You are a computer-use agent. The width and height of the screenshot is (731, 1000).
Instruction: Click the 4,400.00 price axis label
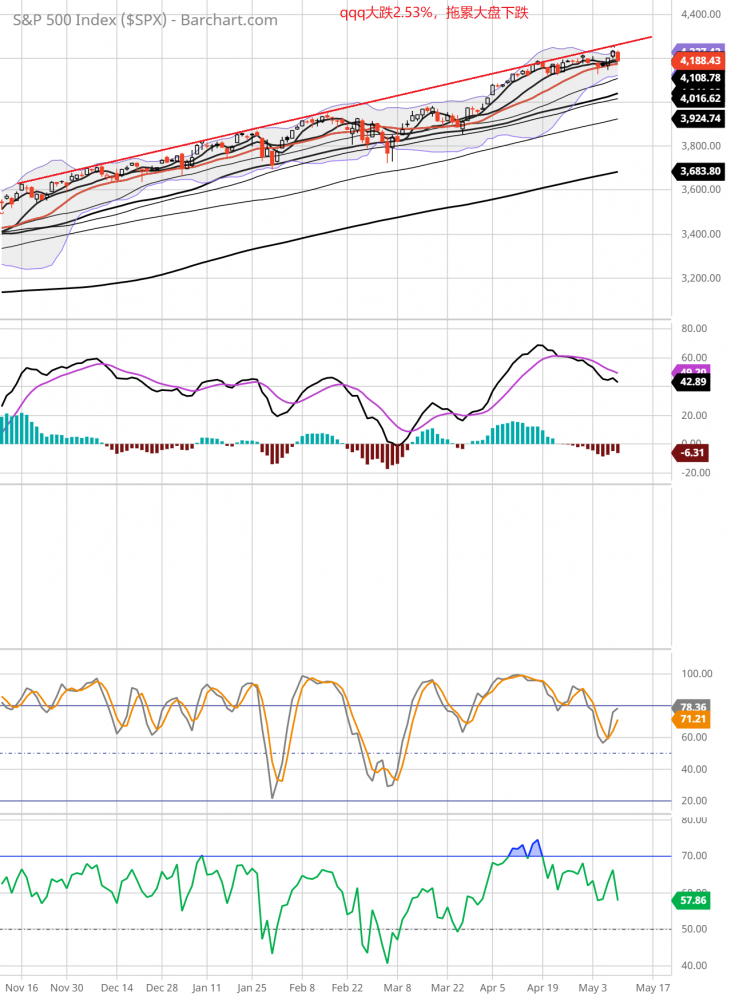(x=700, y=16)
